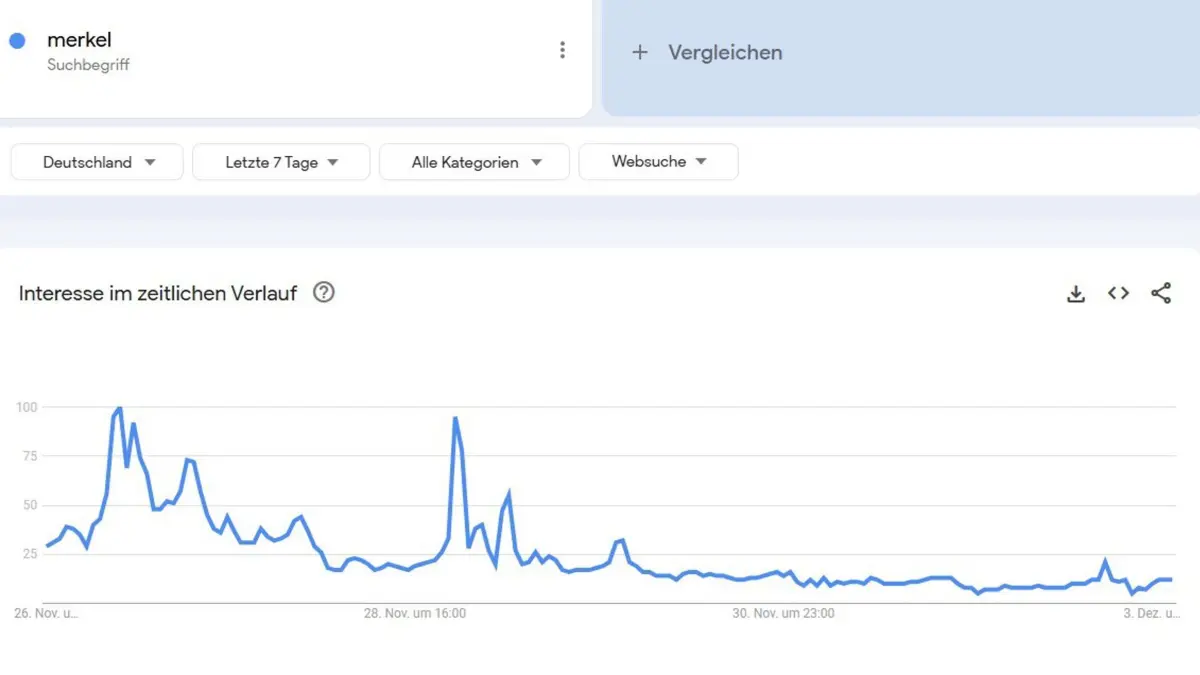Select the 100 peak on the chart line

pyautogui.click(x=120, y=408)
